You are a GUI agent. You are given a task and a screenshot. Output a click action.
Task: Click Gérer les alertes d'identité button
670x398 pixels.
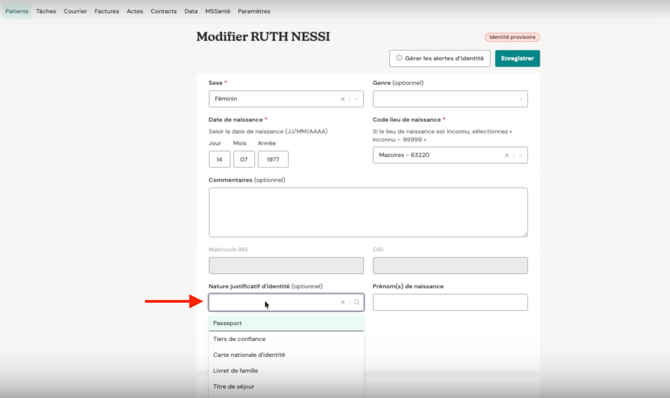[x=440, y=59]
